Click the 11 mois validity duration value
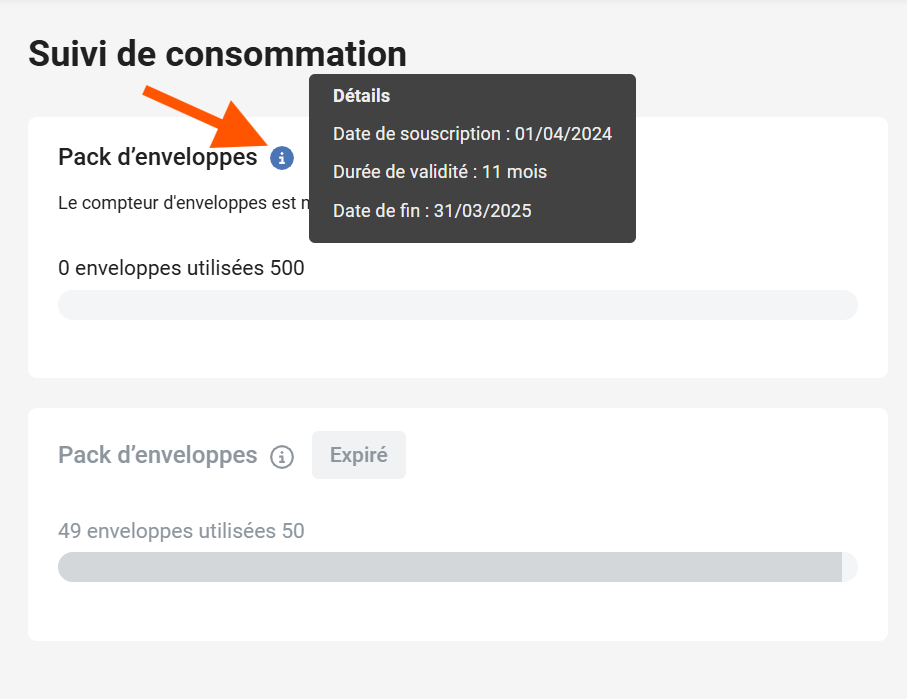 [x=514, y=172]
